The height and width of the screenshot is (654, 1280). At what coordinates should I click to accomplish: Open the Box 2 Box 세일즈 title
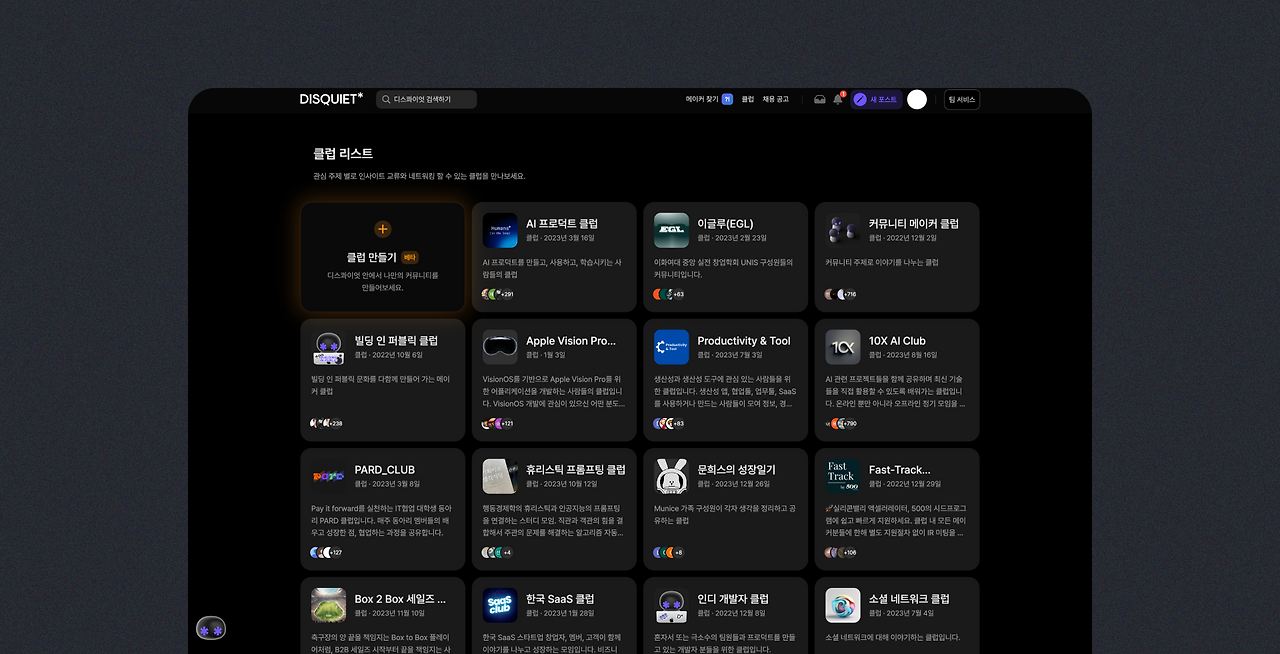pos(400,599)
